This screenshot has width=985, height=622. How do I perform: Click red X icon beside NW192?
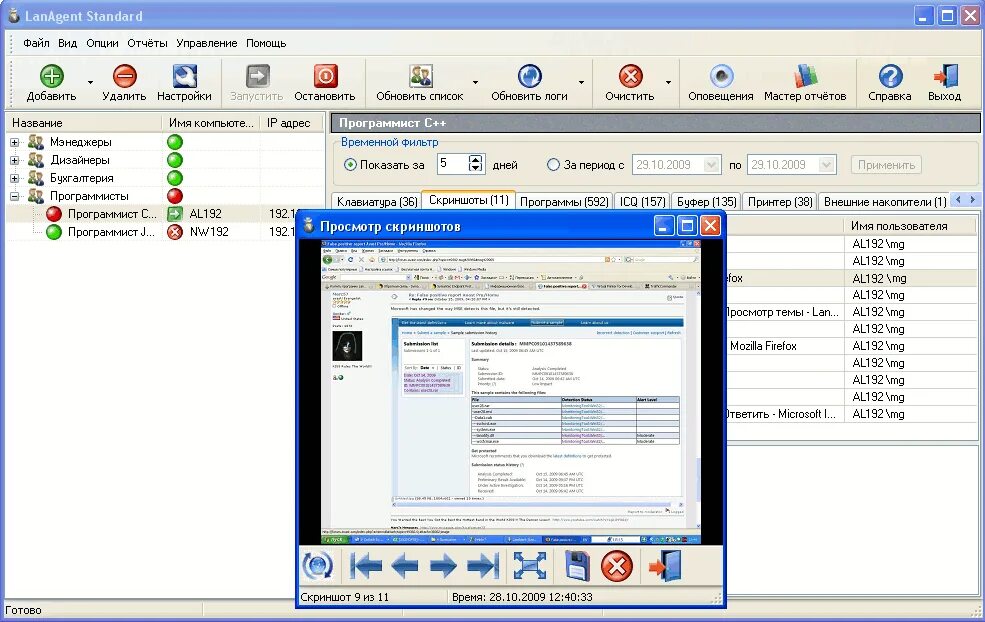pyautogui.click(x=175, y=232)
